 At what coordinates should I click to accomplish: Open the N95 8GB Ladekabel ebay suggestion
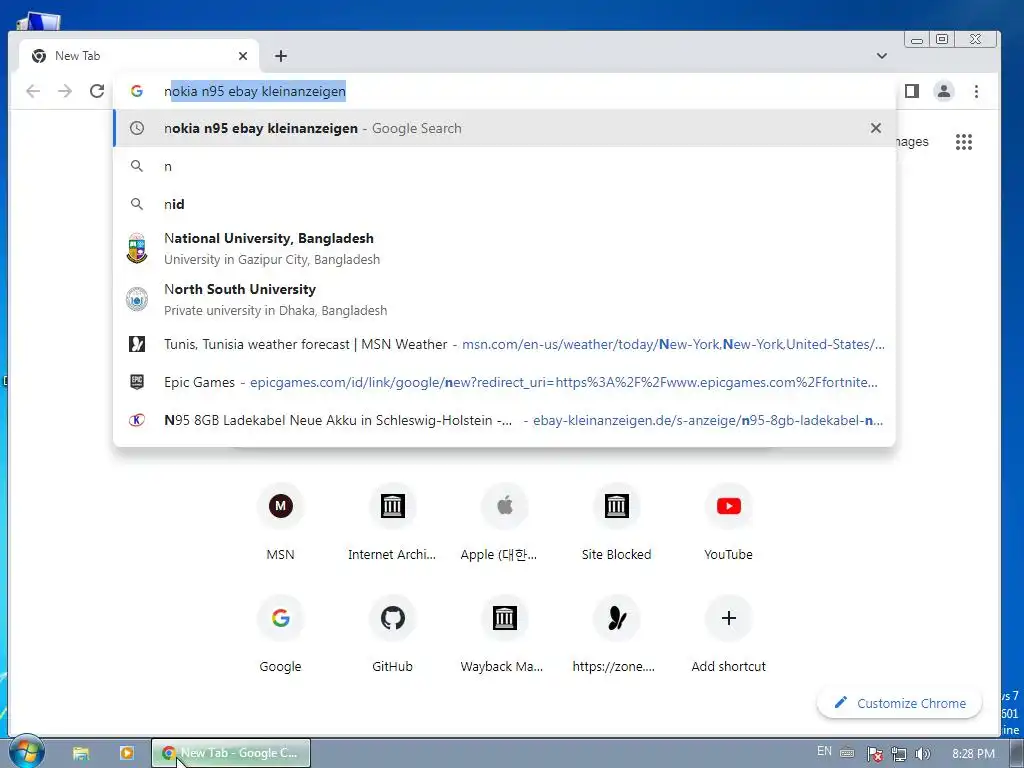(x=504, y=420)
